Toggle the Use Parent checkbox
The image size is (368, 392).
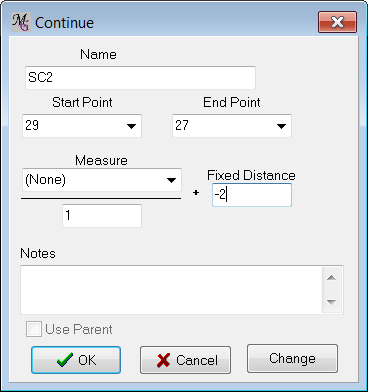click(34, 329)
